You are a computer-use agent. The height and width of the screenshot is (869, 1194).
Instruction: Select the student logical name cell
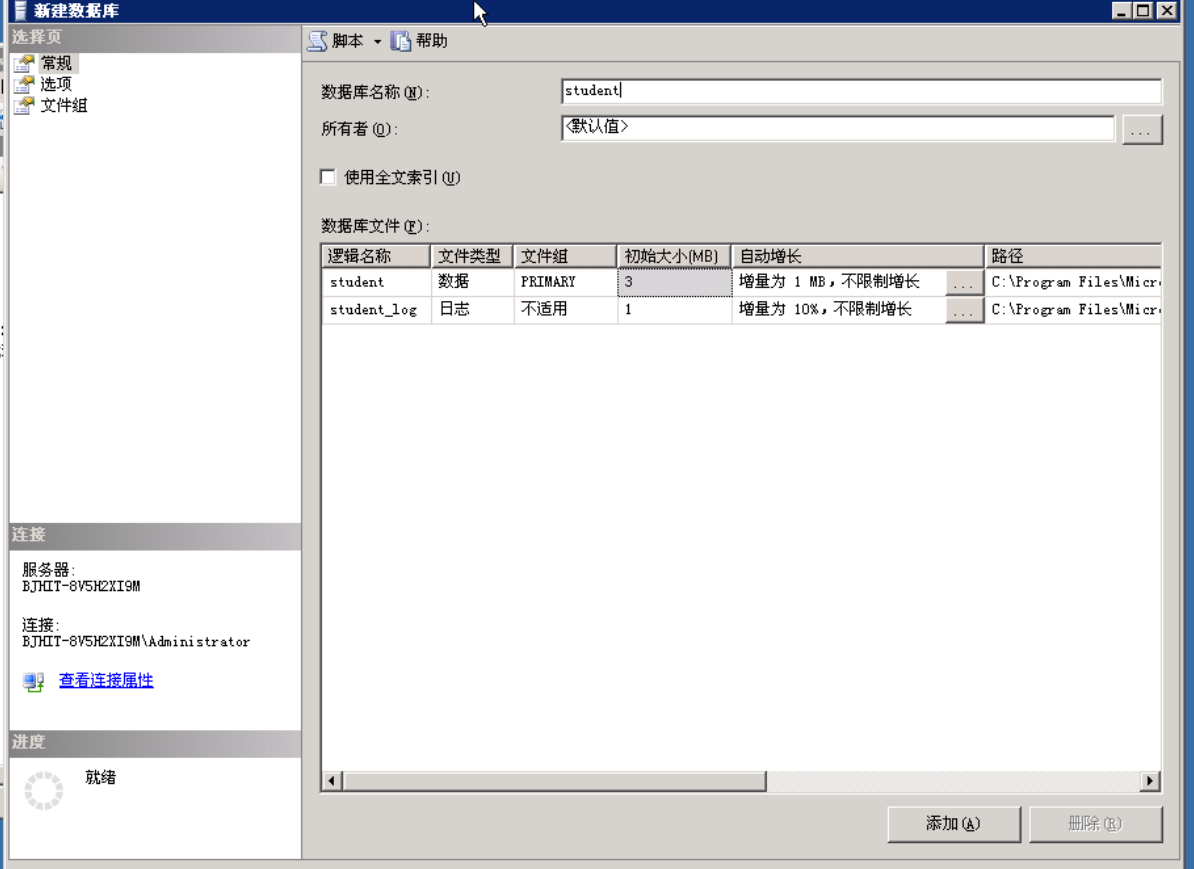tap(376, 282)
